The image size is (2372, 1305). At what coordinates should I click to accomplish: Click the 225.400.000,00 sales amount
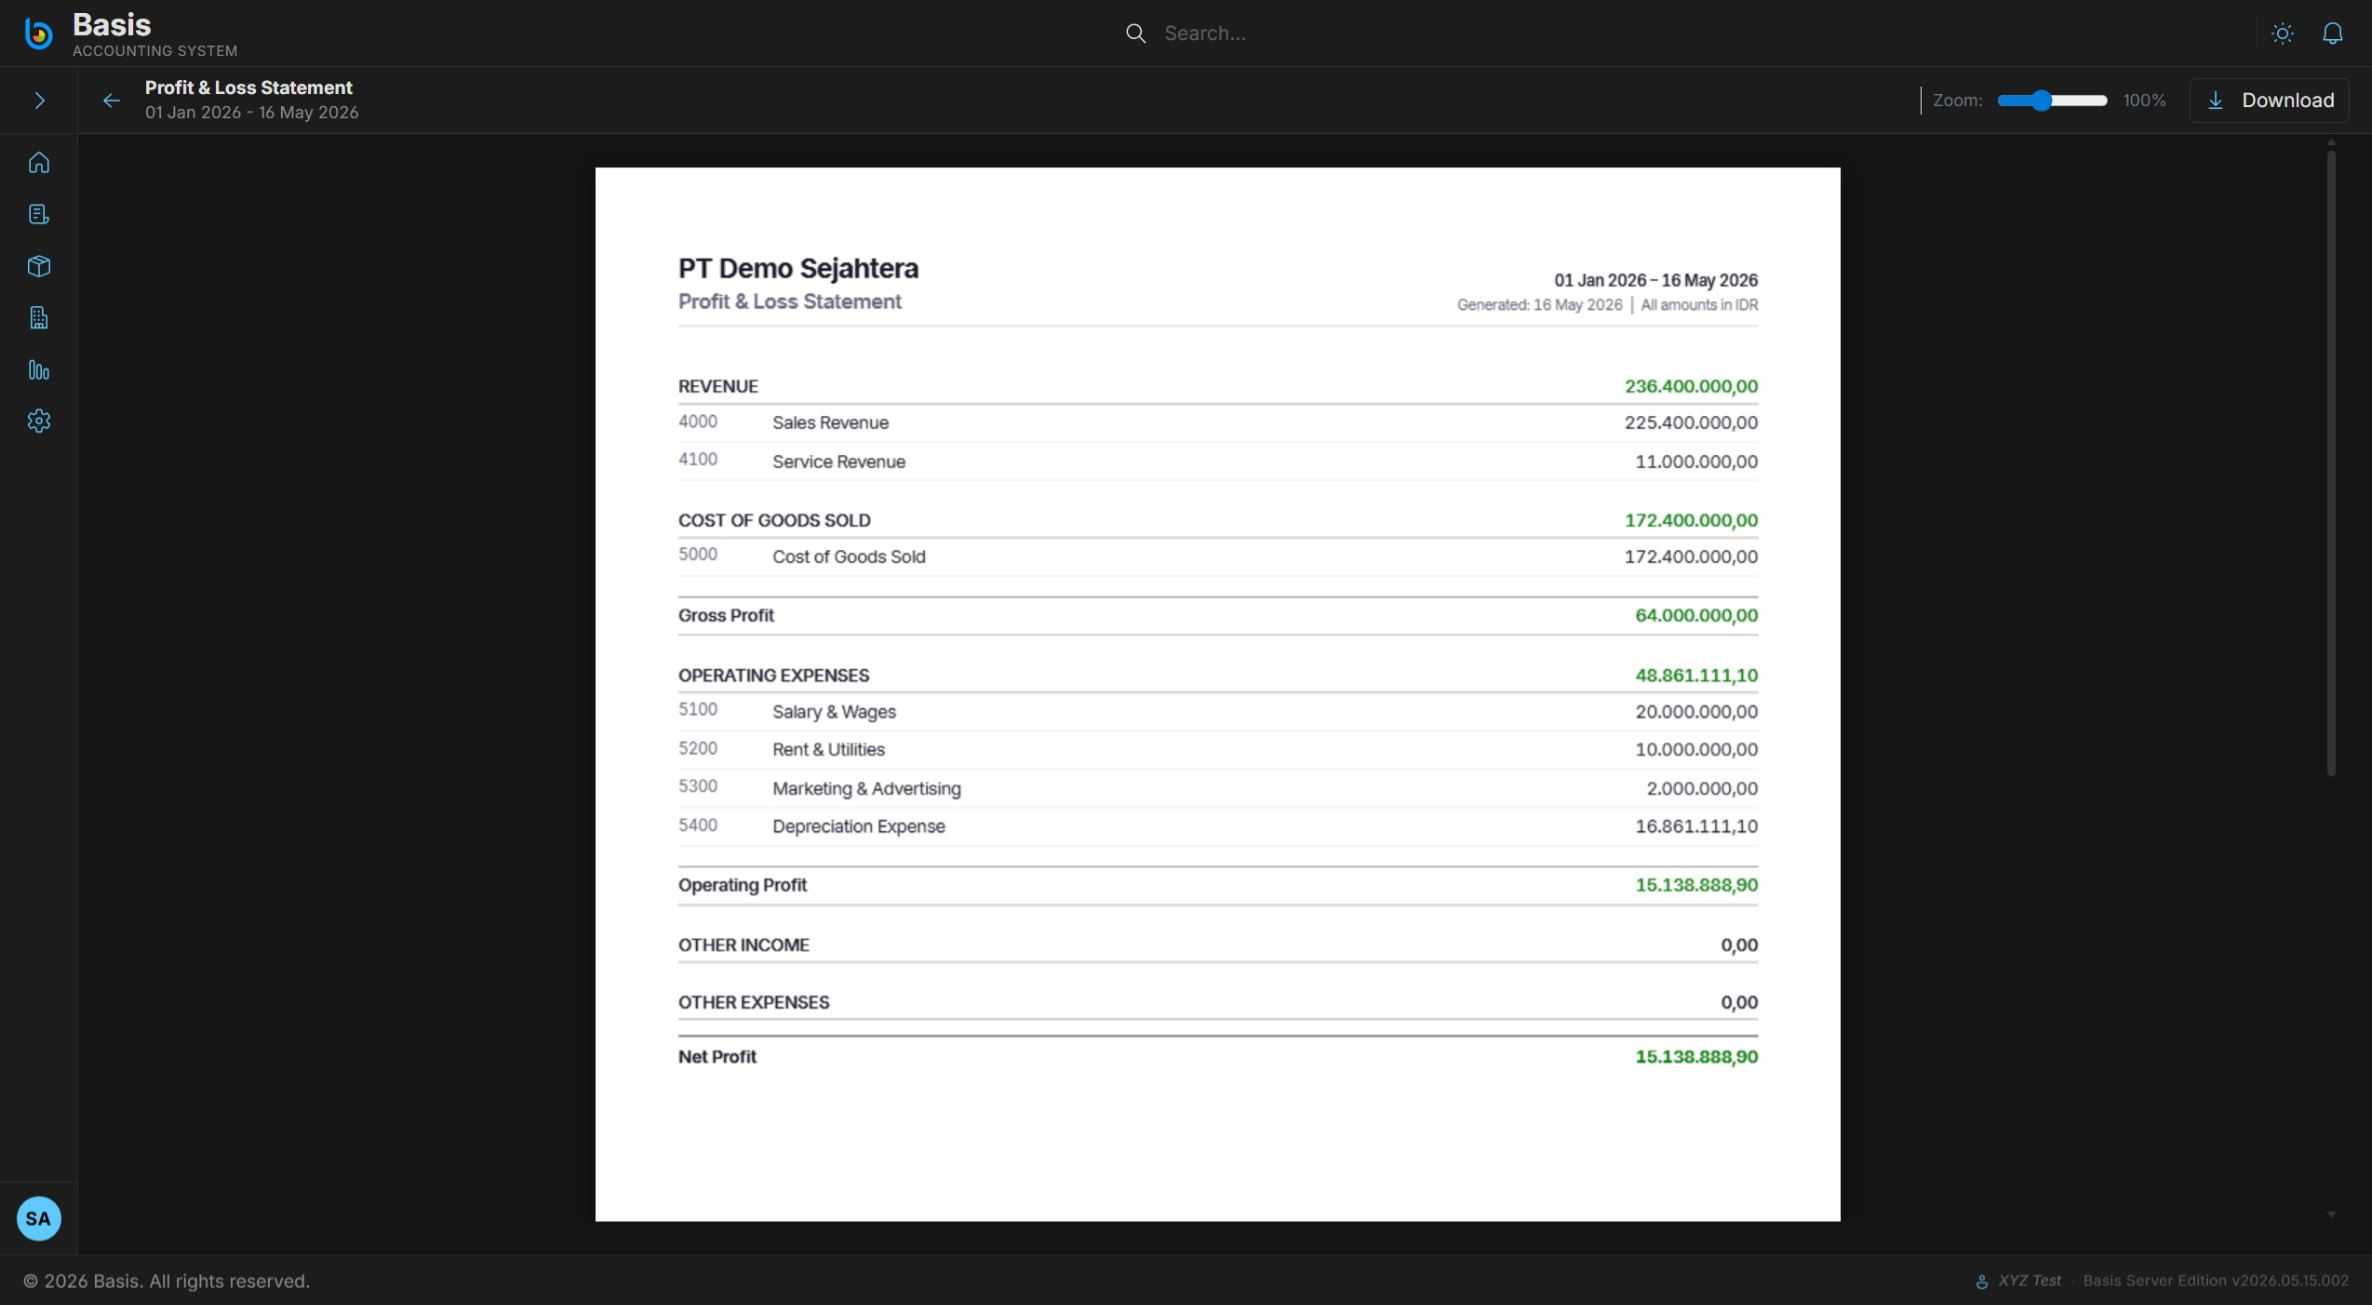click(1690, 423)
